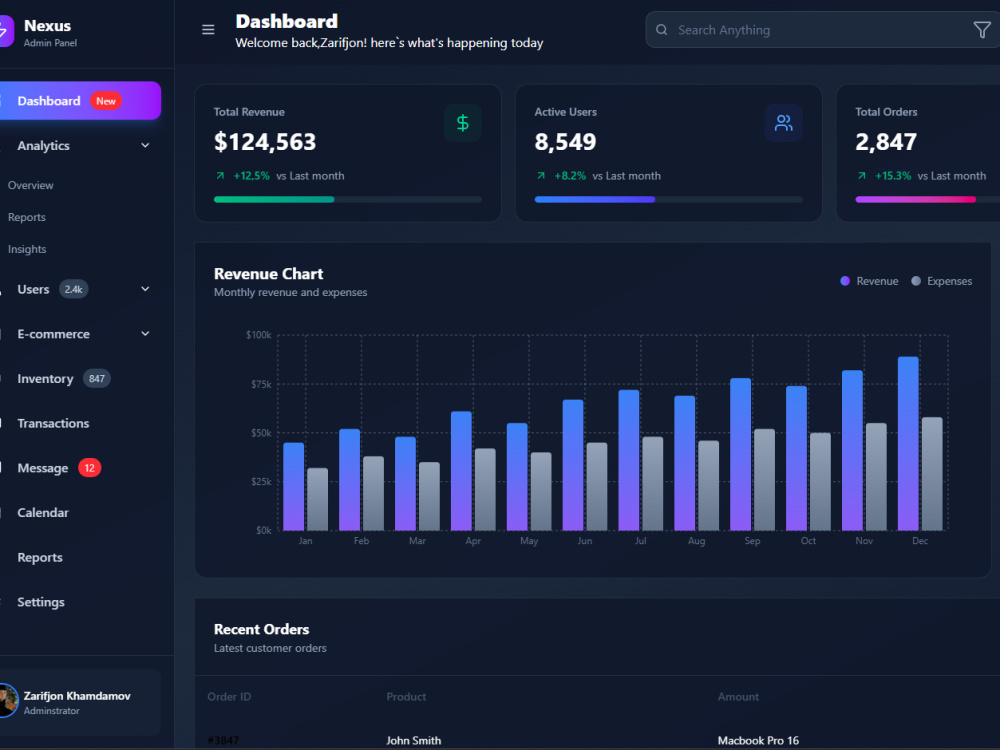The width and height of the screenshot is (1000, 750).
Task: Click the +15.3% growth figure
Action: pos(893,176)
